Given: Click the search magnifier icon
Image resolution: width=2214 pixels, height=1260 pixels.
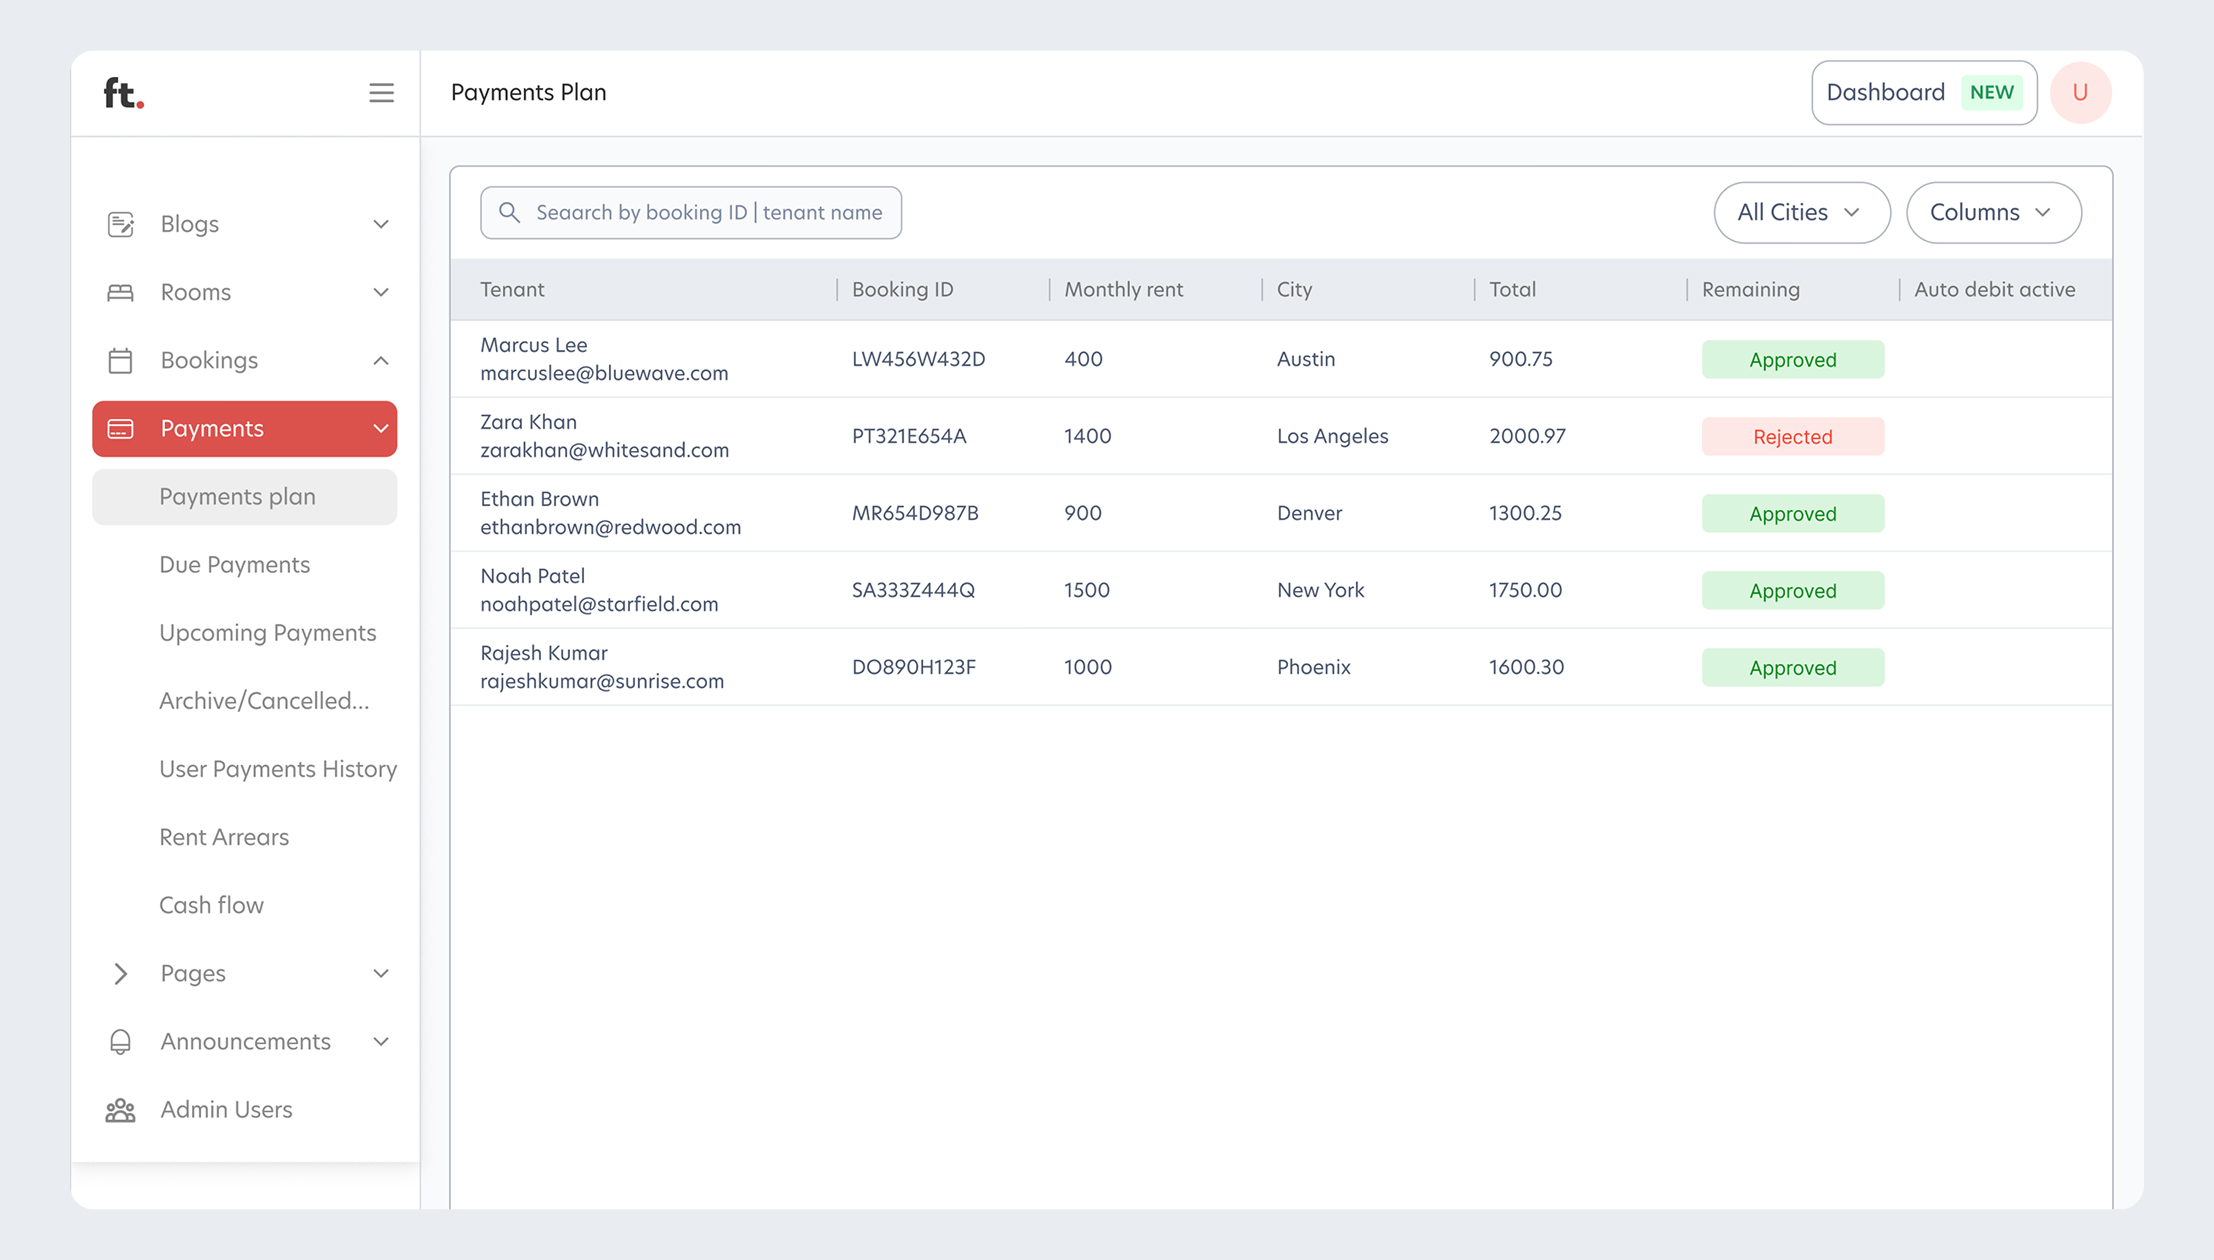Looking at the screenshot, I should (509, 212).
